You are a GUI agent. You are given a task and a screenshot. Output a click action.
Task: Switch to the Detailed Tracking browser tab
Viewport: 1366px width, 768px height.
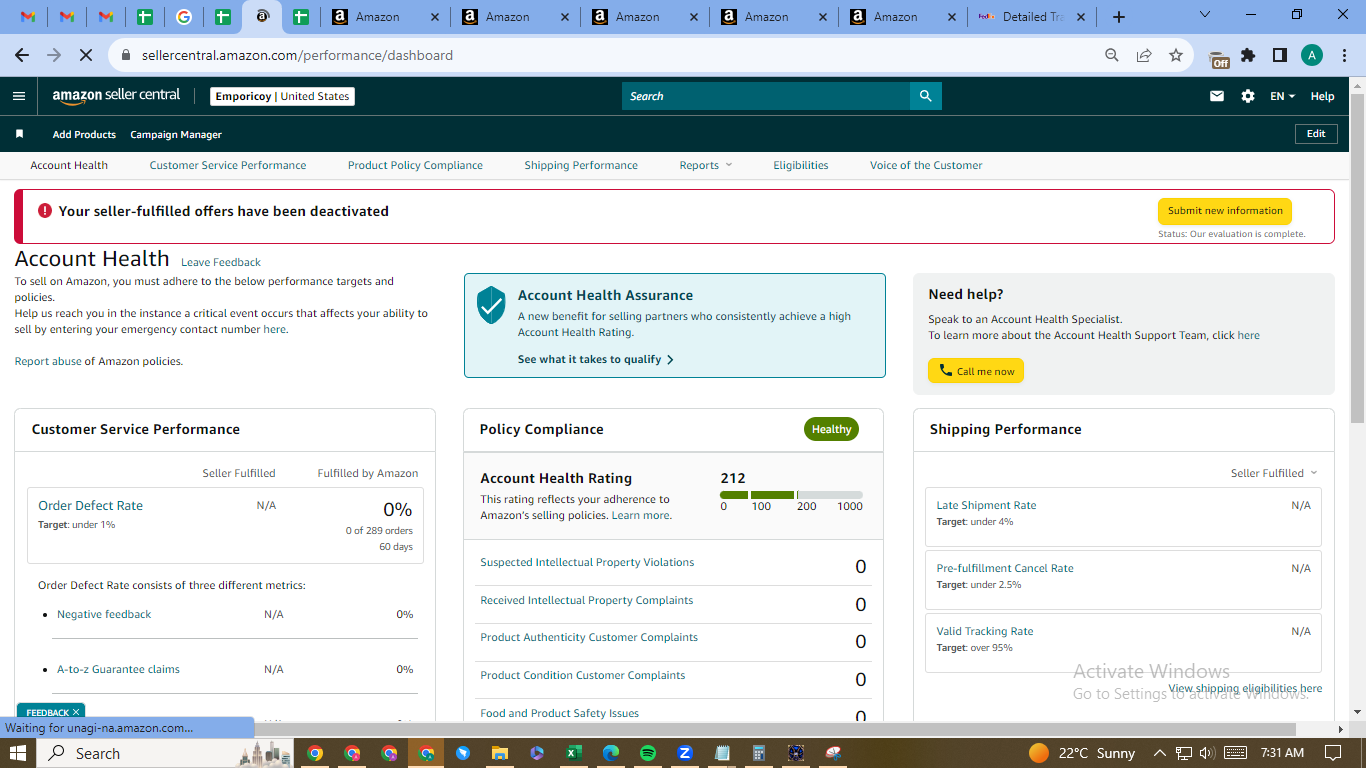(1033, 17)
